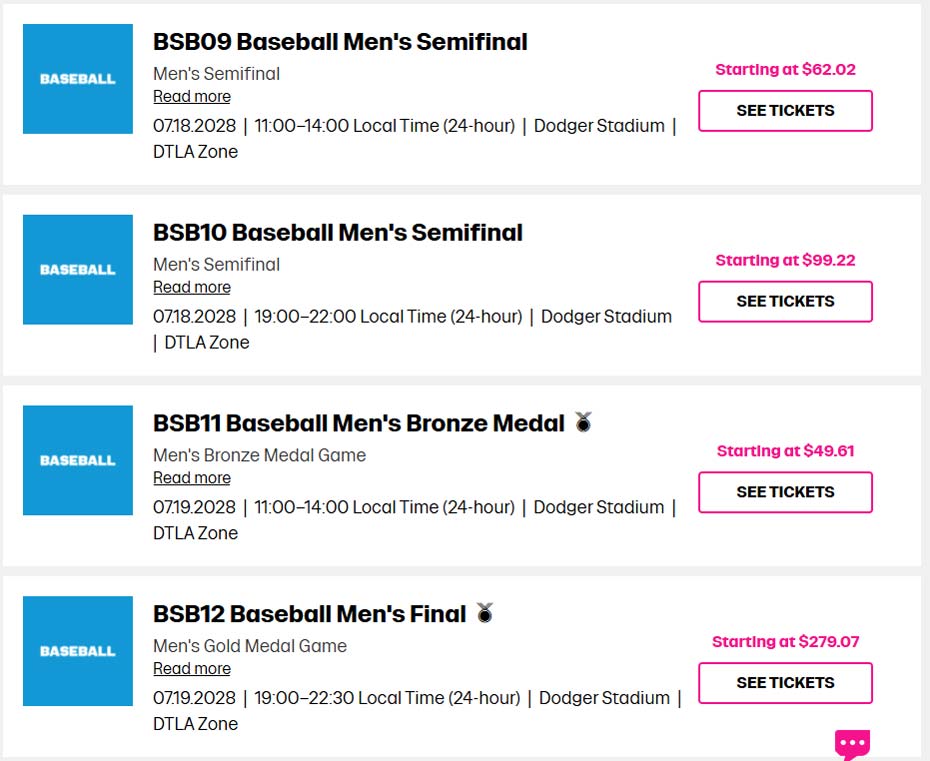Image resolution: width=930 pixels, height=761 pixels.
Task: Open the BSB10 Baseball Men's Semifinal title
Action: [x=338, y=233]
